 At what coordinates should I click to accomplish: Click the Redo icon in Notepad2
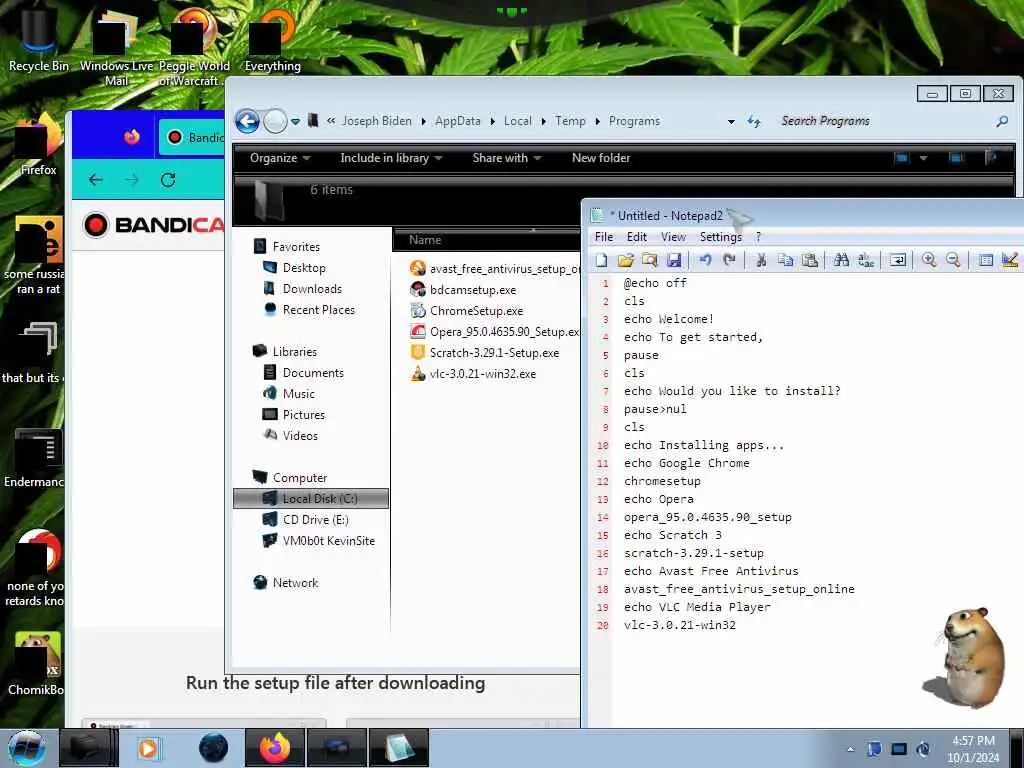click(729, 261)
